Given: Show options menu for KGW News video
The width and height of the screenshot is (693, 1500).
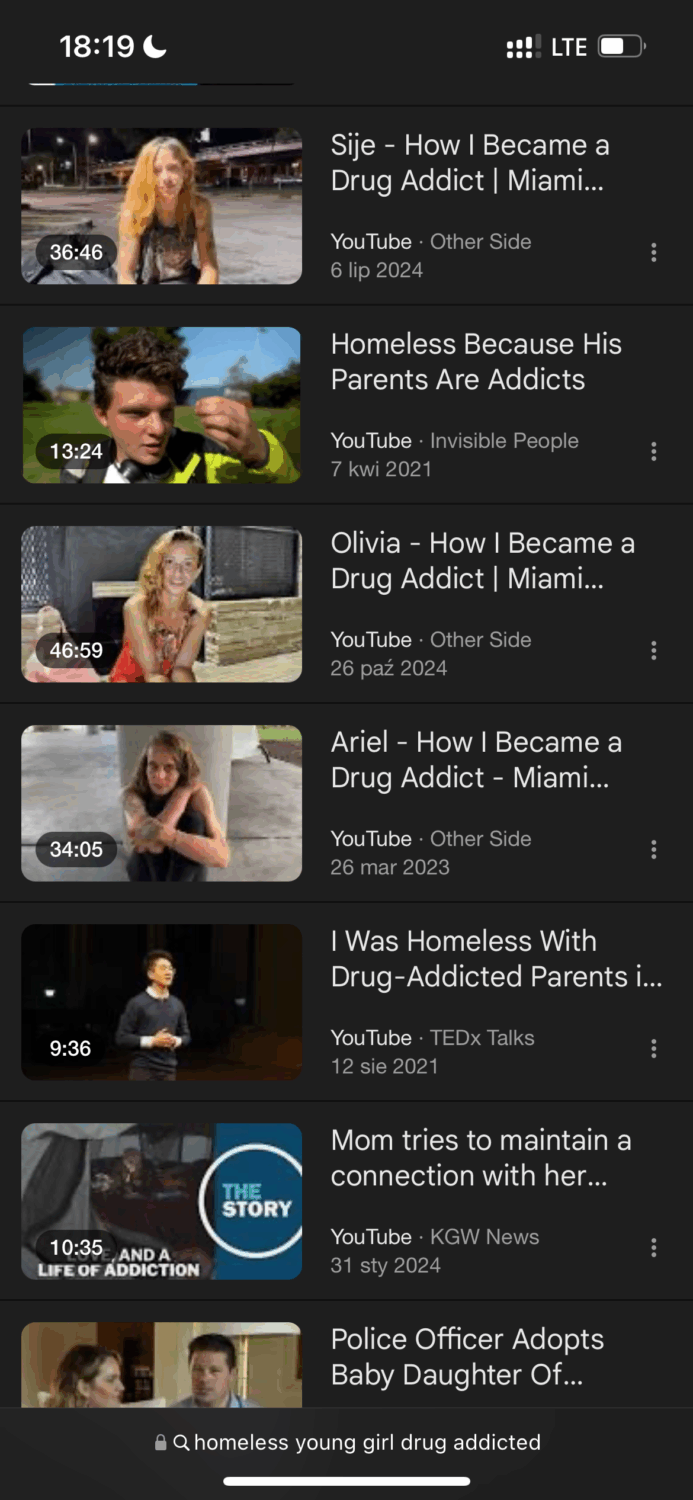Looking at the screenshot, I should [x=654, y=1248].
